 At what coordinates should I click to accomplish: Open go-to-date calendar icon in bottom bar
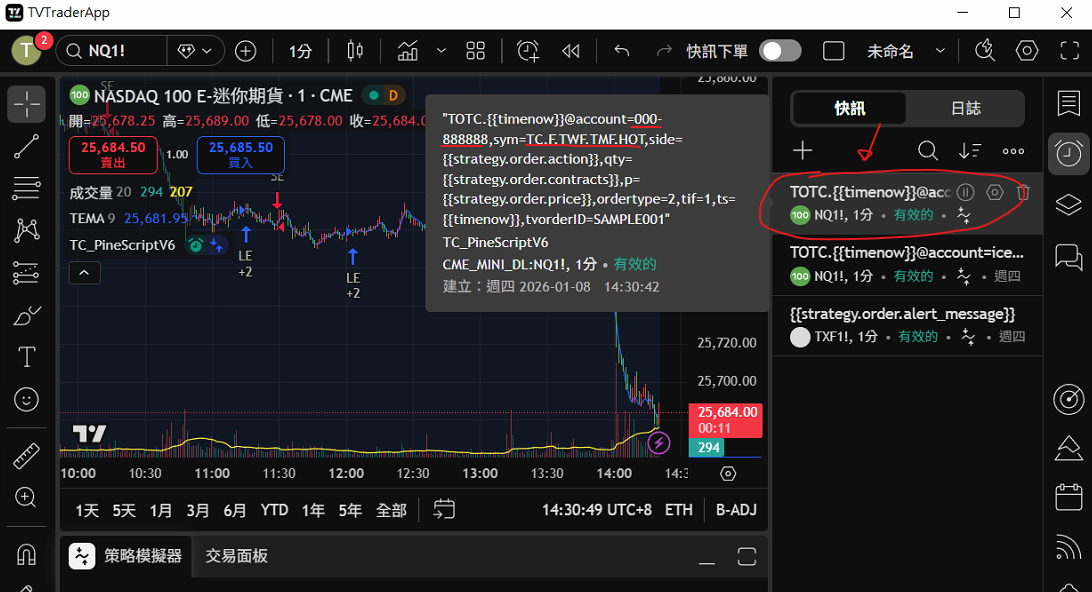click(445, 509)
